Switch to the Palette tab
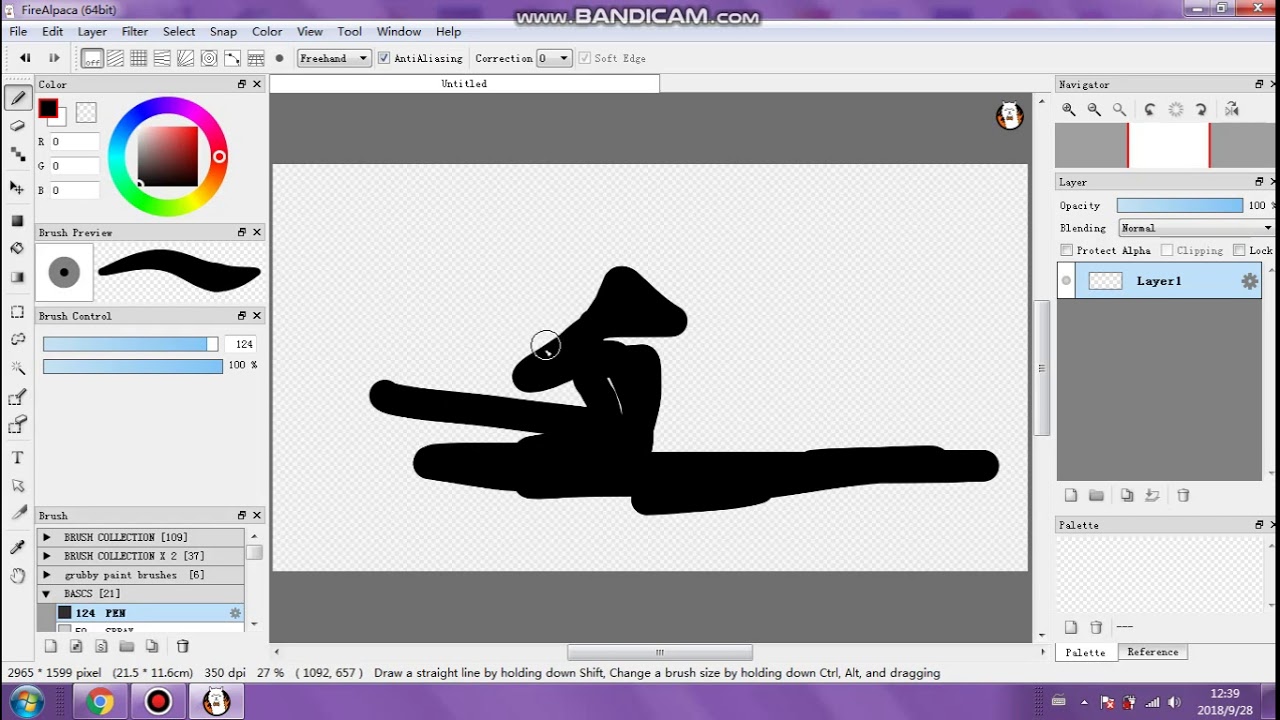 pyautogui.click(x=1085, y=652)
